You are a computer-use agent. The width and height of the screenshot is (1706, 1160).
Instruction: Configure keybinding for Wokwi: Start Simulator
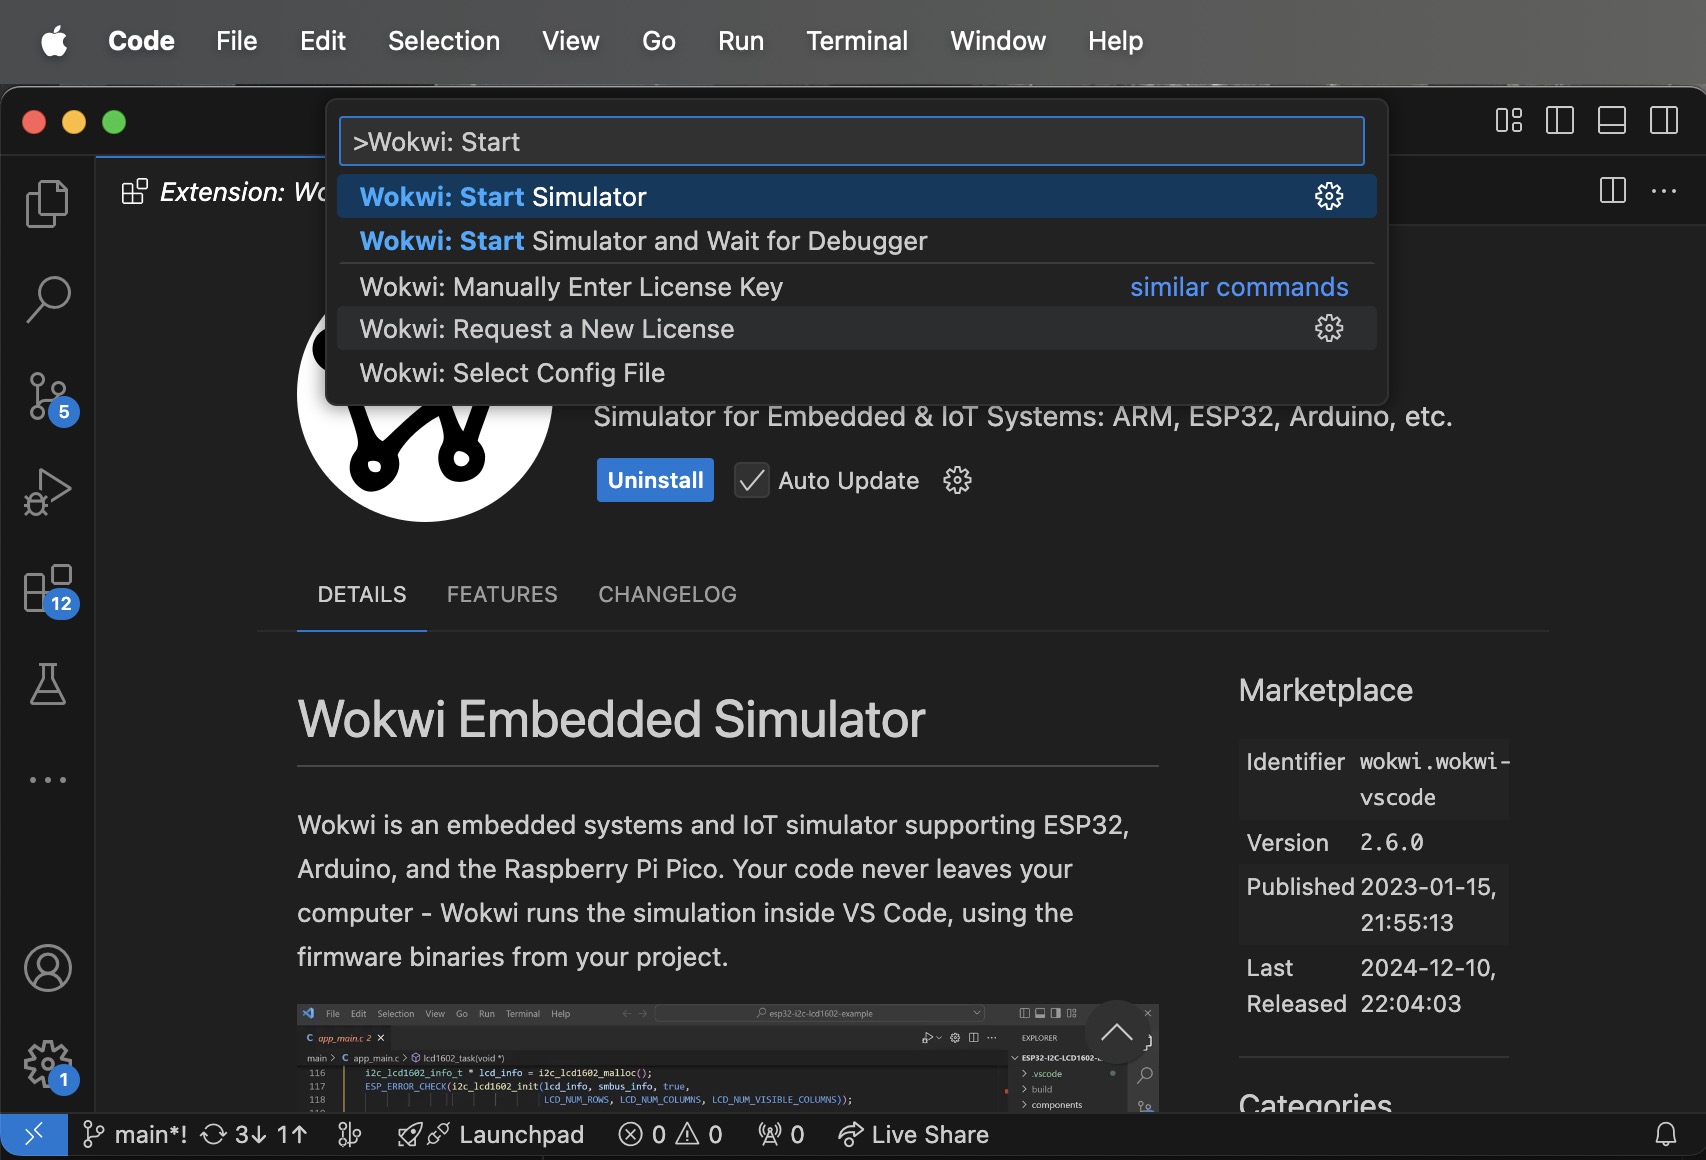(1329, 196)
